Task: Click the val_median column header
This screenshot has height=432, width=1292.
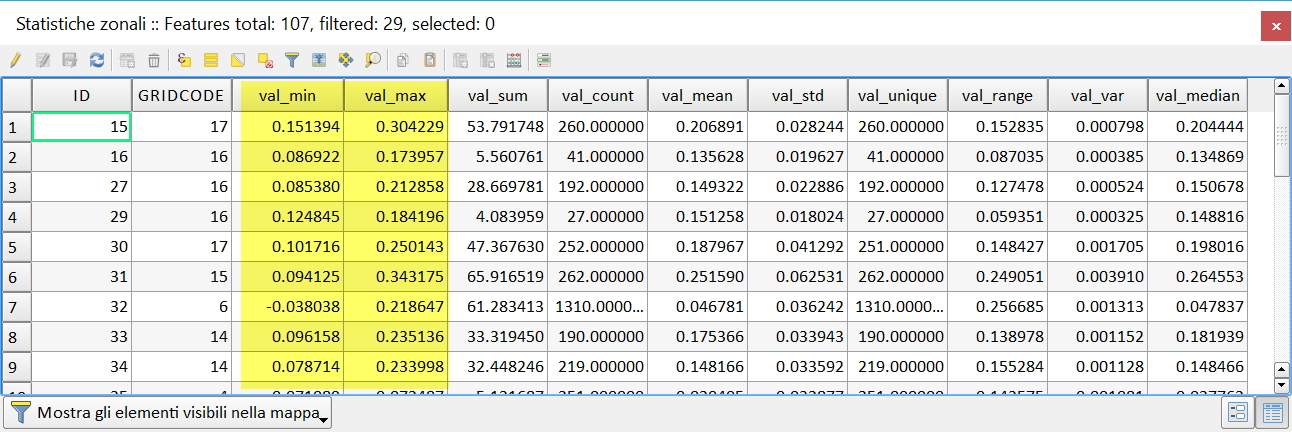Action: 1197,96
